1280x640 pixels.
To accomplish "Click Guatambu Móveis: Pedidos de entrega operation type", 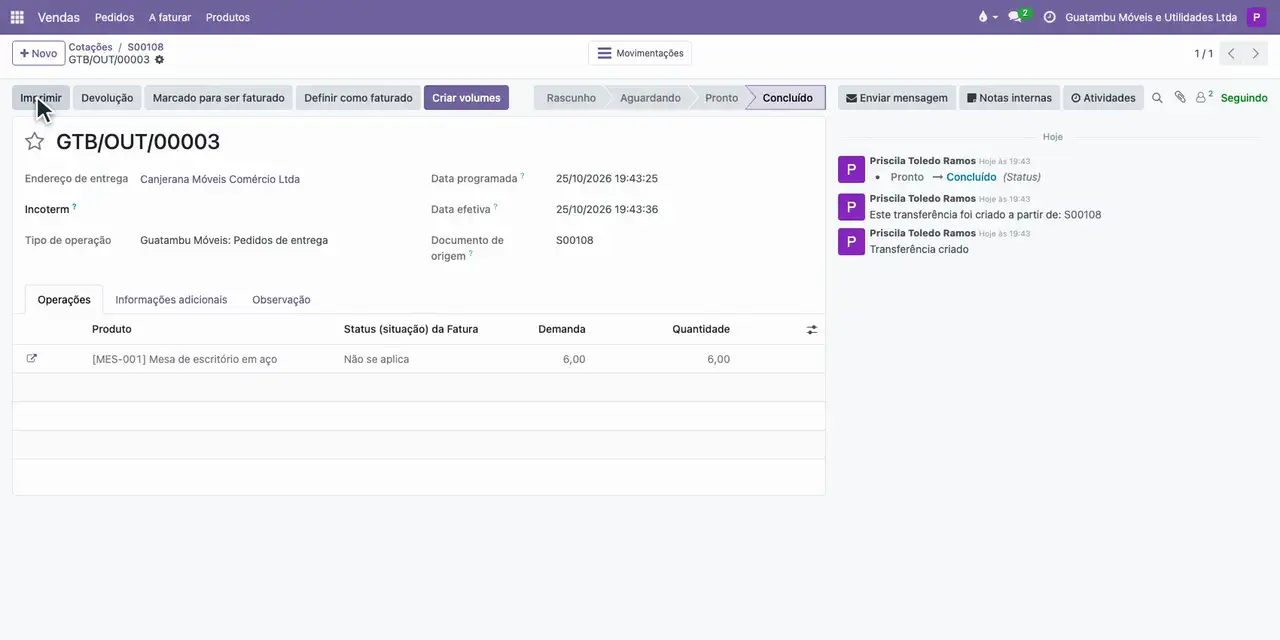I will tap(234, 240).
